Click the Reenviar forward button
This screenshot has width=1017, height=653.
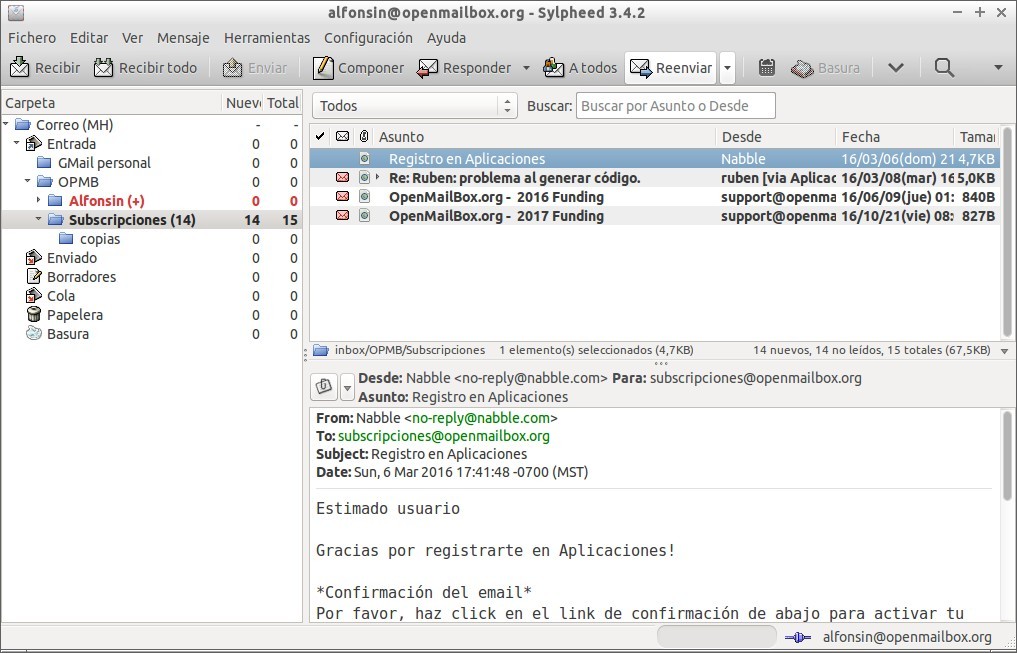pyautogui.click(x=671, y=68)
